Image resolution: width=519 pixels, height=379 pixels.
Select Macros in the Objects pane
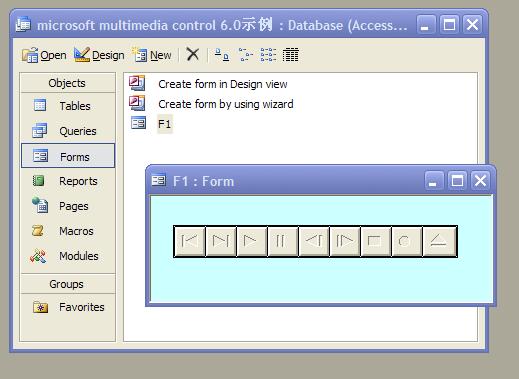pyautogui.click(x=68, y=231)
